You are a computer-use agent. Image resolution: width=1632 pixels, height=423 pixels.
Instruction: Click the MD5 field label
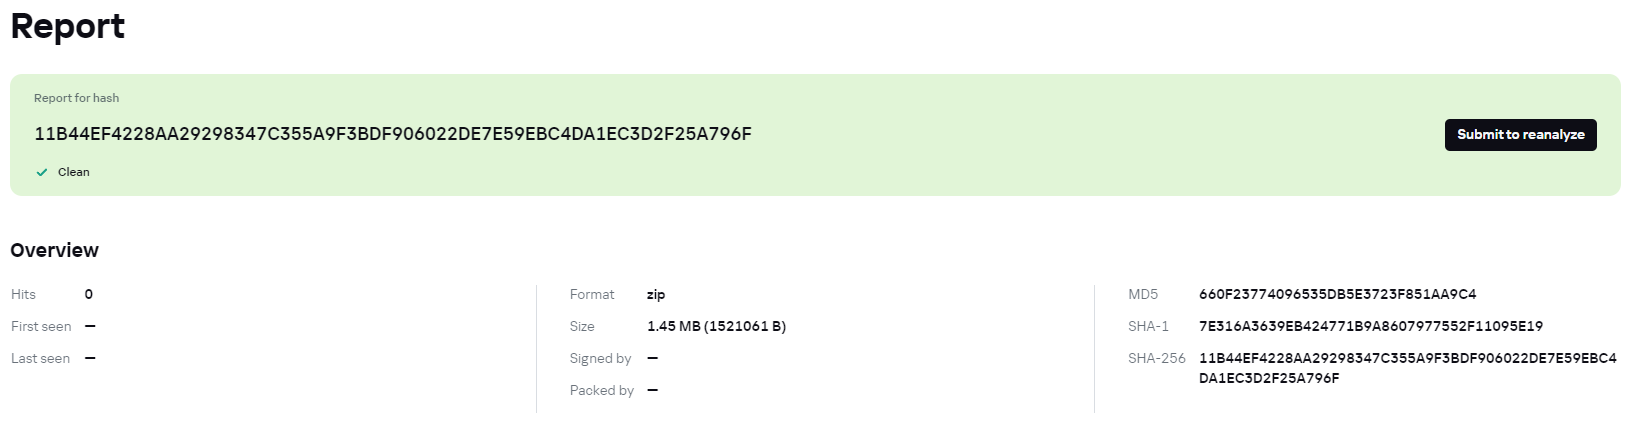[x=1143, y=294]
